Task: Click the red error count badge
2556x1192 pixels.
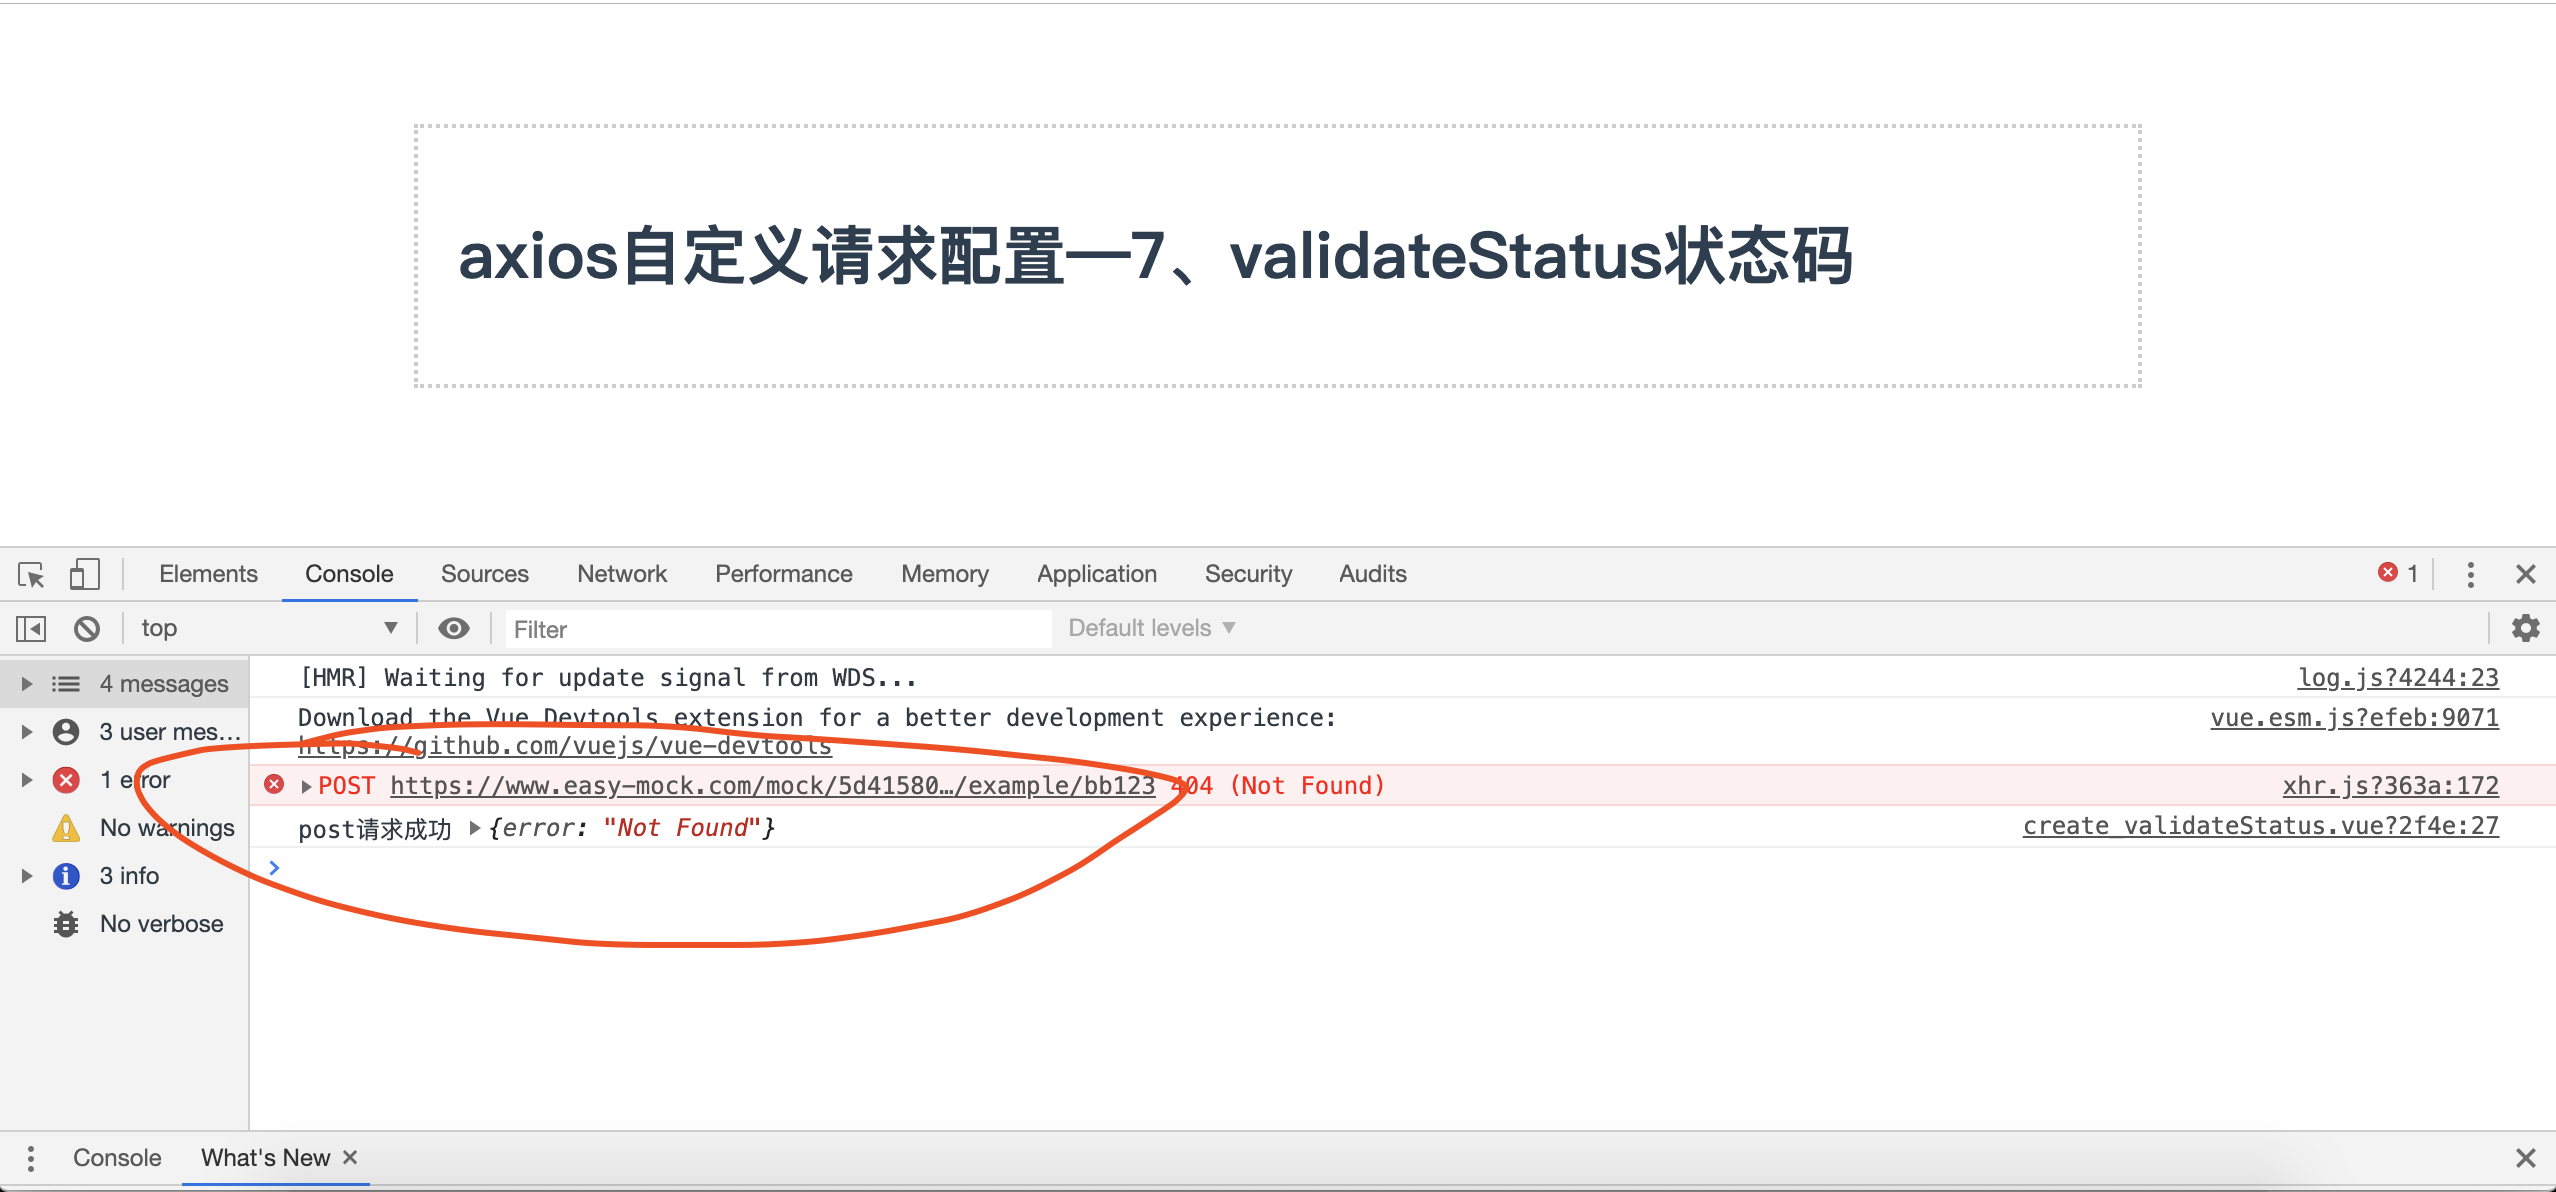Action: pyautogui.click(x=2397, y=574)
